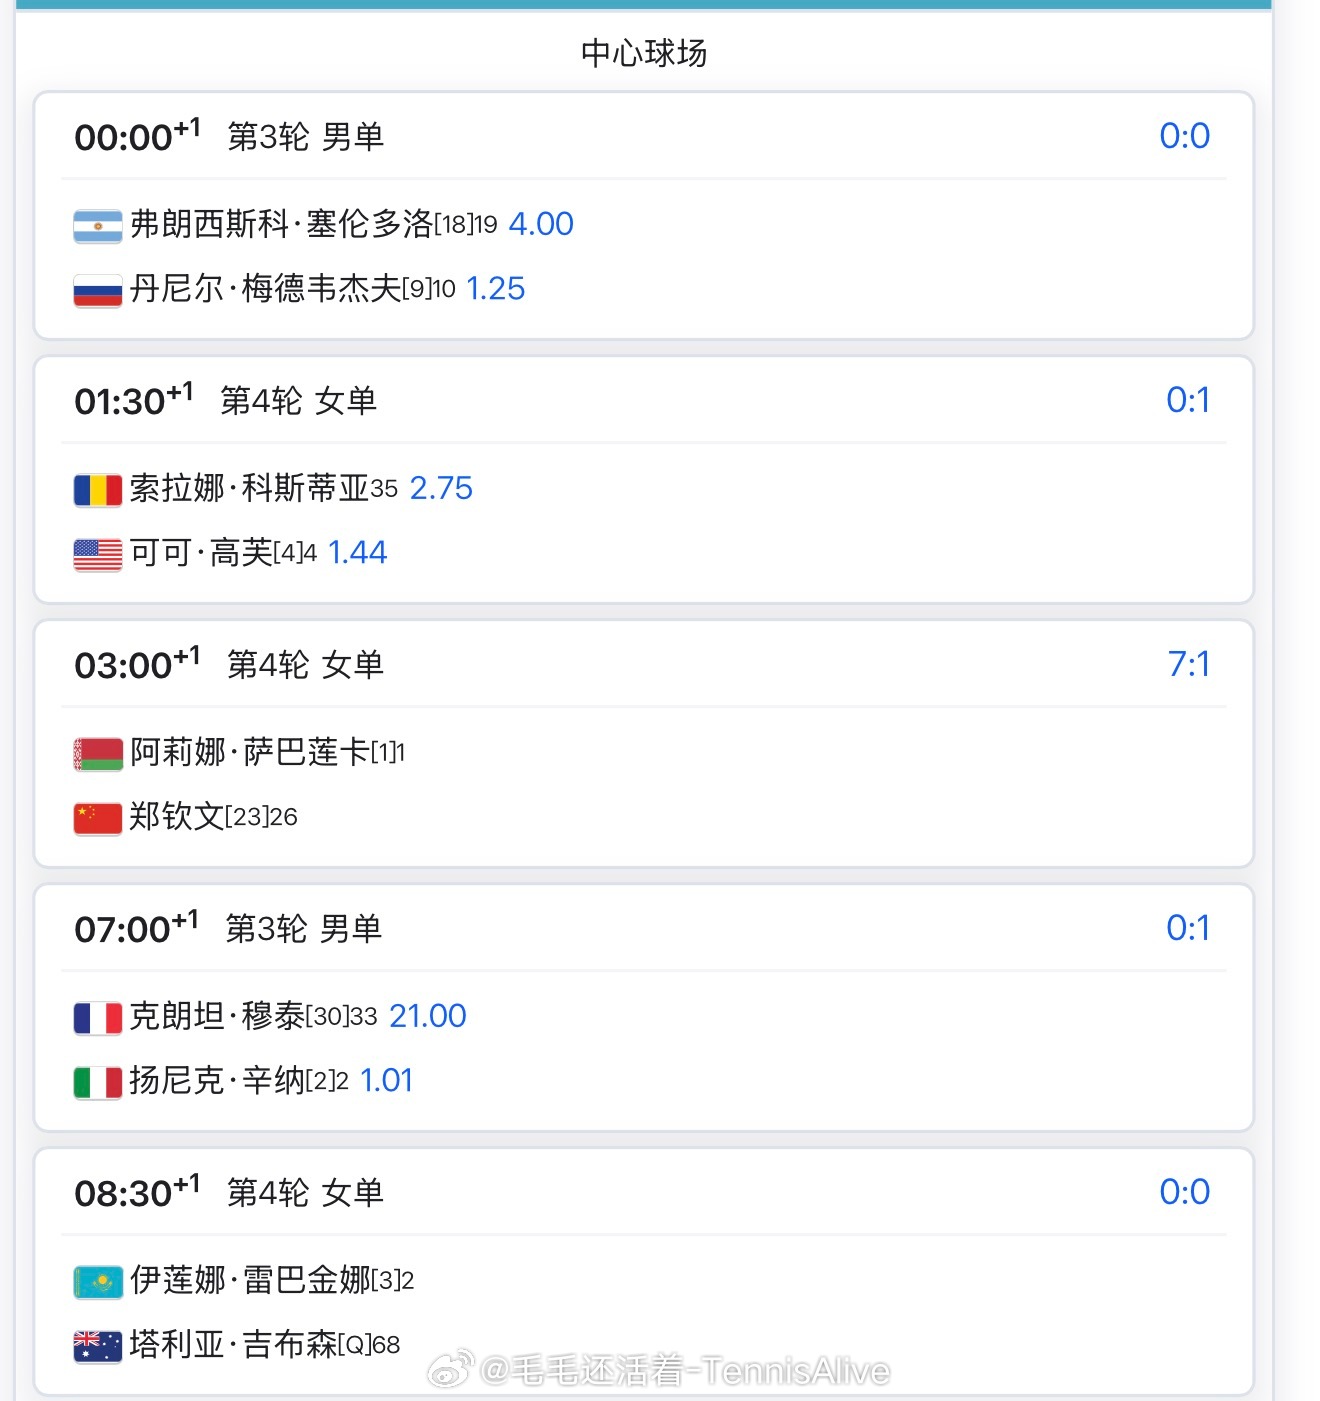
Task: Click the China flag beside 郑钦文
Action: (x=98, y=818)
